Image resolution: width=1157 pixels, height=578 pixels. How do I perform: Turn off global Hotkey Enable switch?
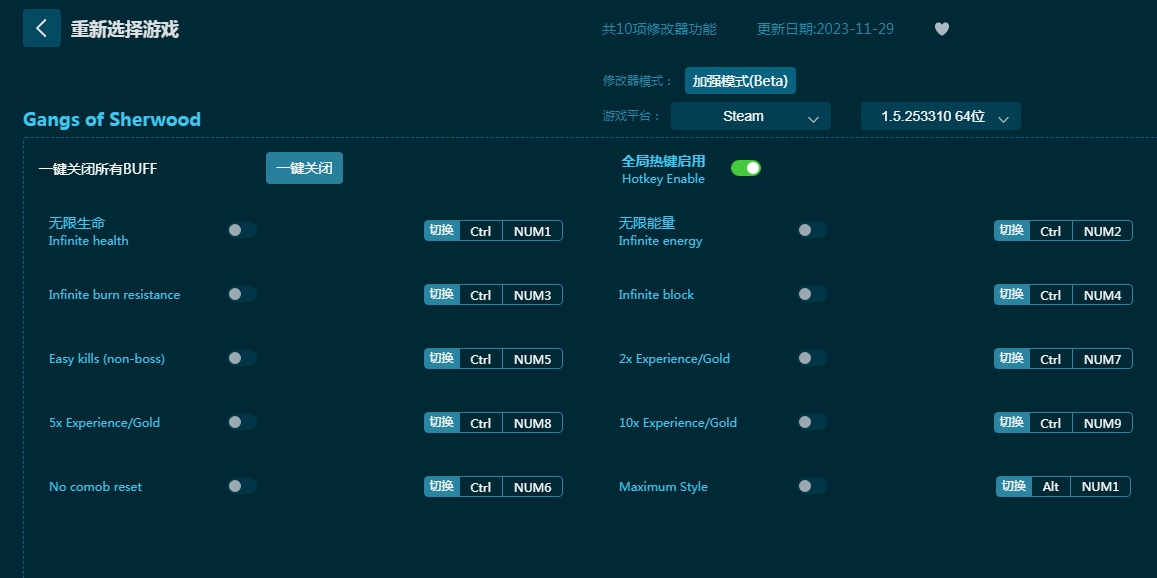point(746,168)
